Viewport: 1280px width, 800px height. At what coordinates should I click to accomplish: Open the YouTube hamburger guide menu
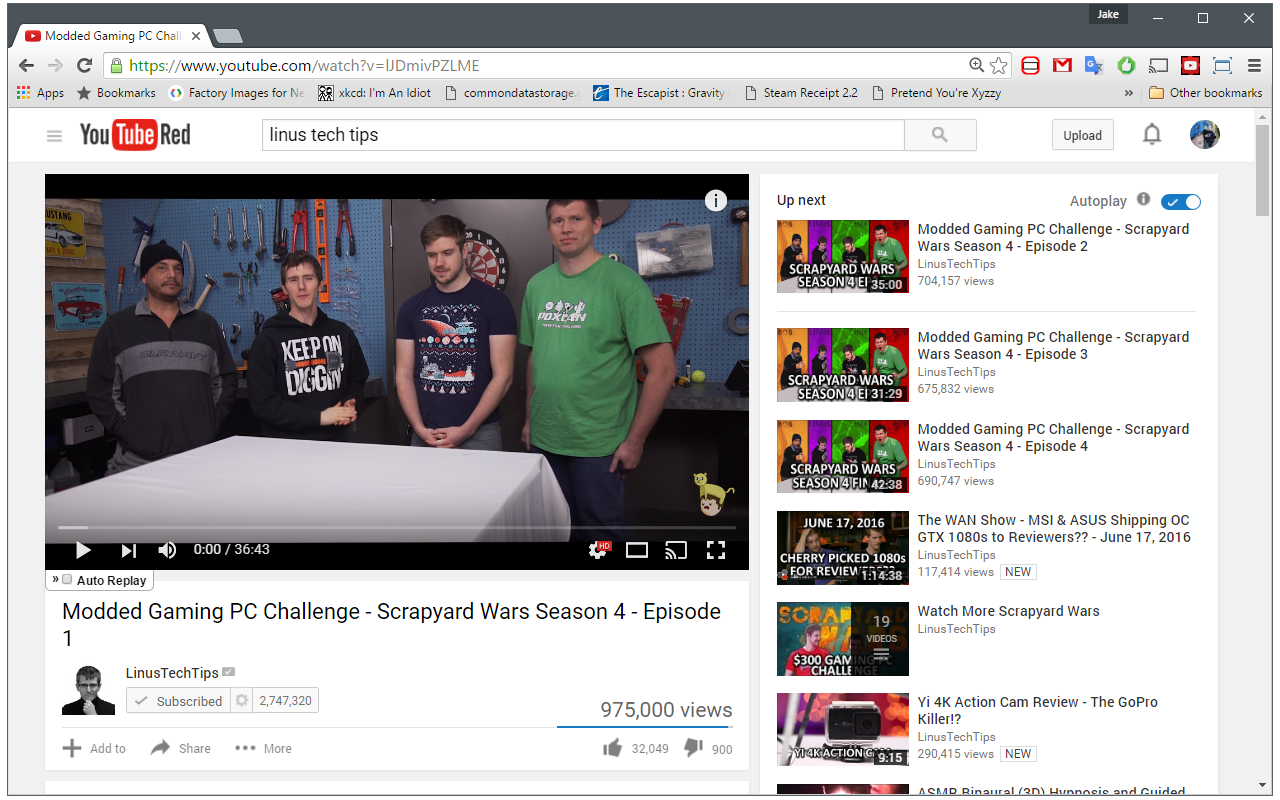(54, 136)
